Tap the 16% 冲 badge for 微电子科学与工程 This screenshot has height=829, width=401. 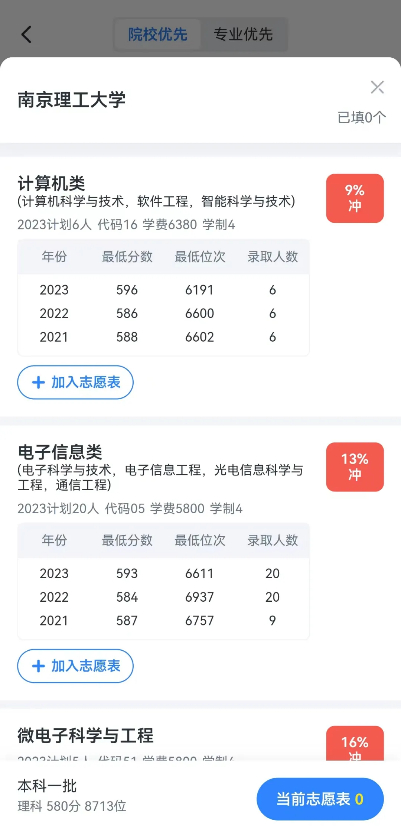(x=354, y=744)
